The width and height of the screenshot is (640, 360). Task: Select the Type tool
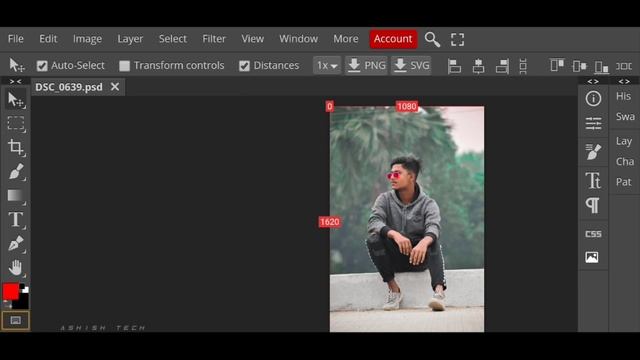coord(16,220)
